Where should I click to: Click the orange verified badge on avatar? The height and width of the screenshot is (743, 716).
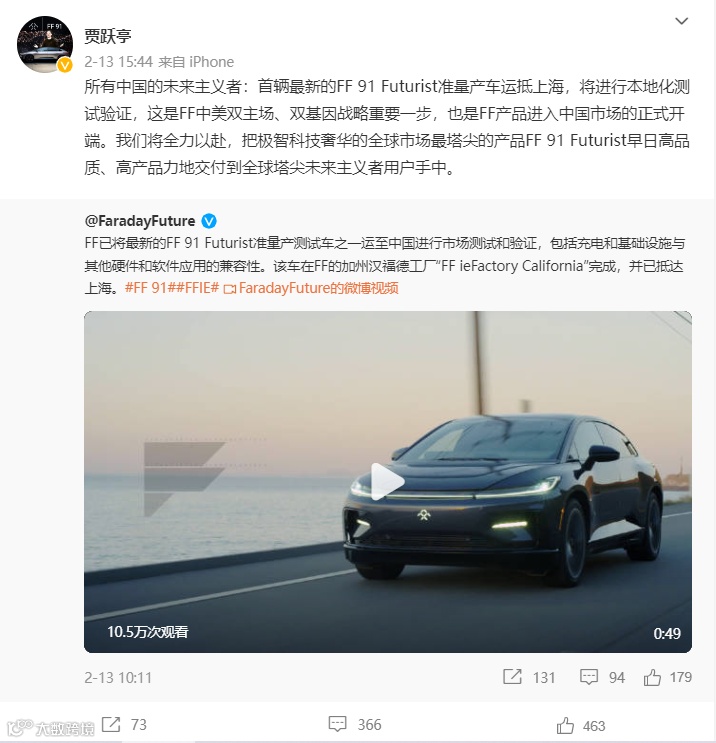point(65,65)
